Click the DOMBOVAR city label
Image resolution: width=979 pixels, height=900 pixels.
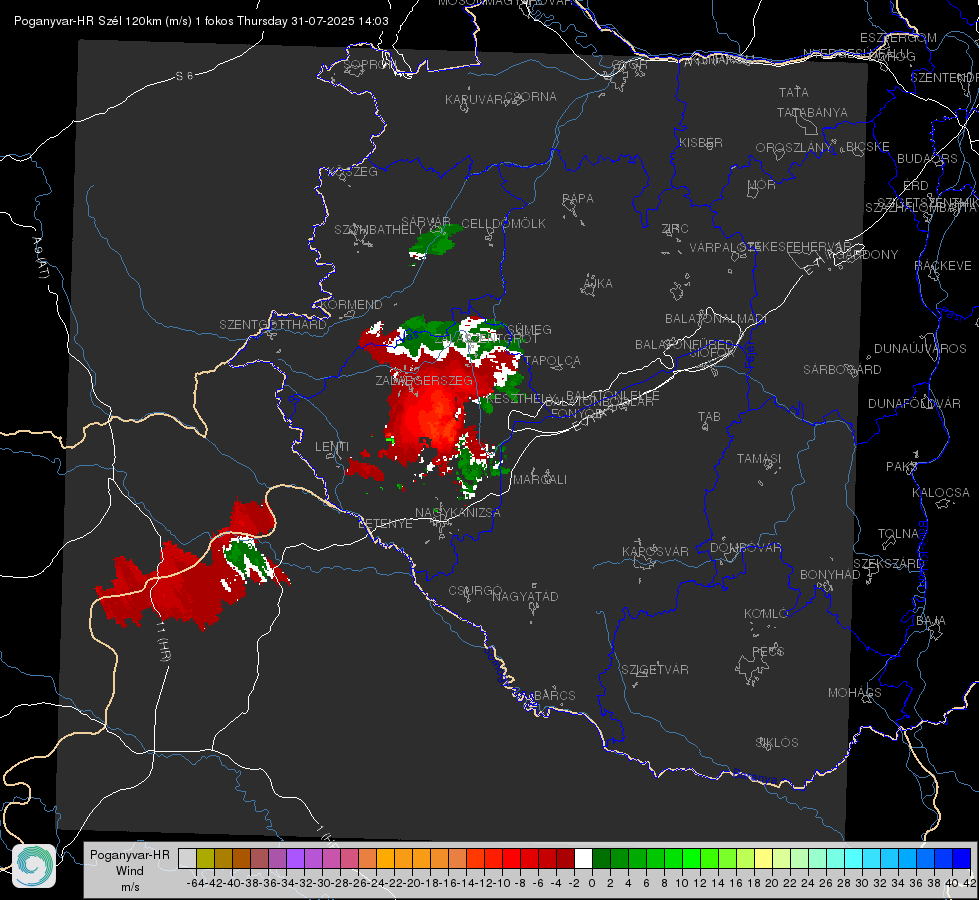[x=745, y=547]
